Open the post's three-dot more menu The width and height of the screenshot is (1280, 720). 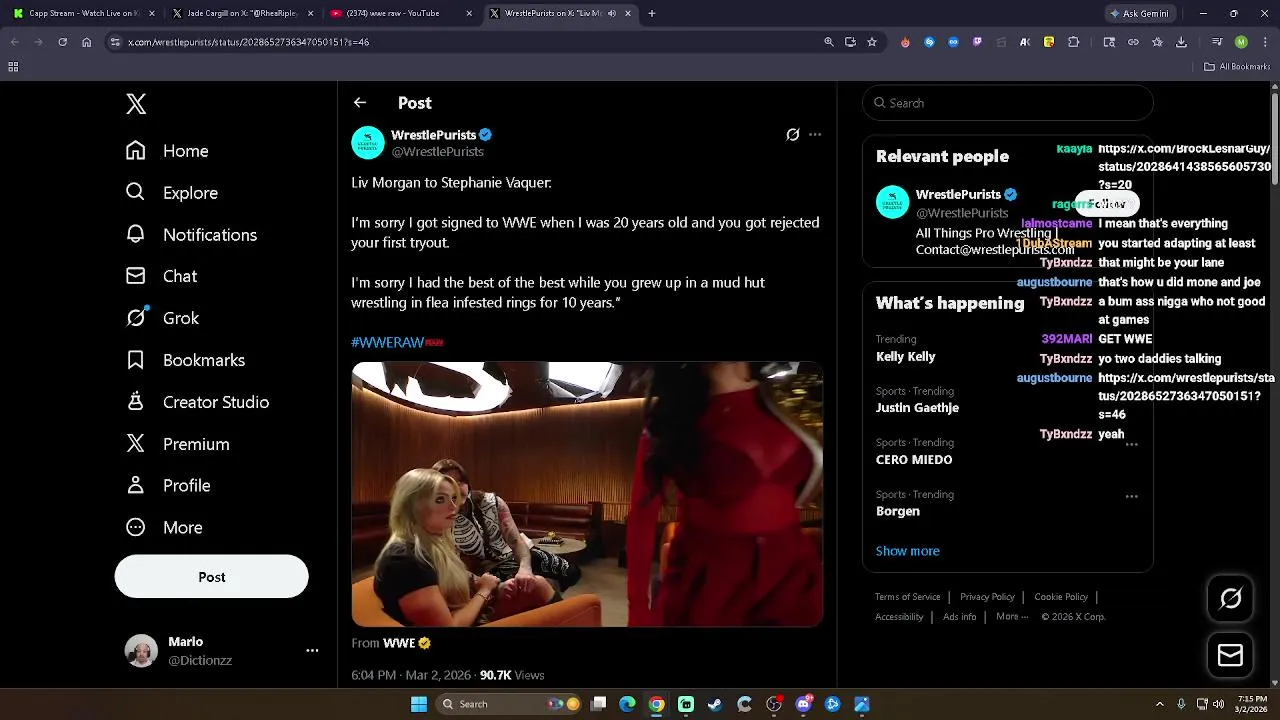tap(815, 135)
